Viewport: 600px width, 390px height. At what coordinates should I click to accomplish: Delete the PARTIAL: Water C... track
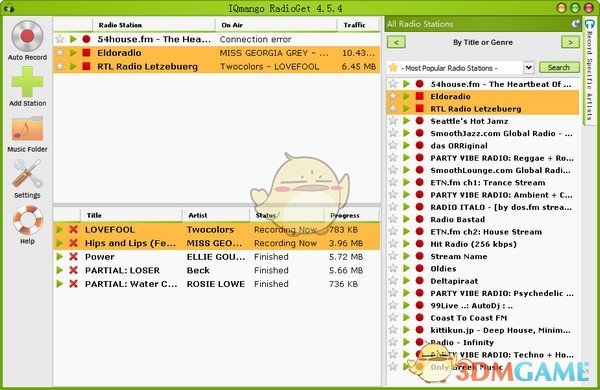[x=73, y=284]
